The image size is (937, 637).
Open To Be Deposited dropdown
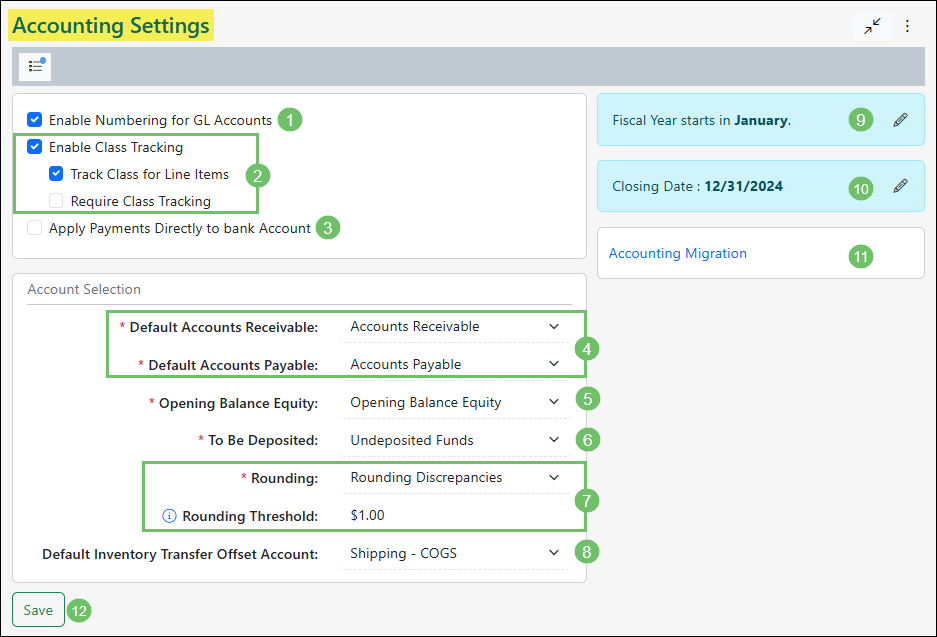(x=455, y=440)
